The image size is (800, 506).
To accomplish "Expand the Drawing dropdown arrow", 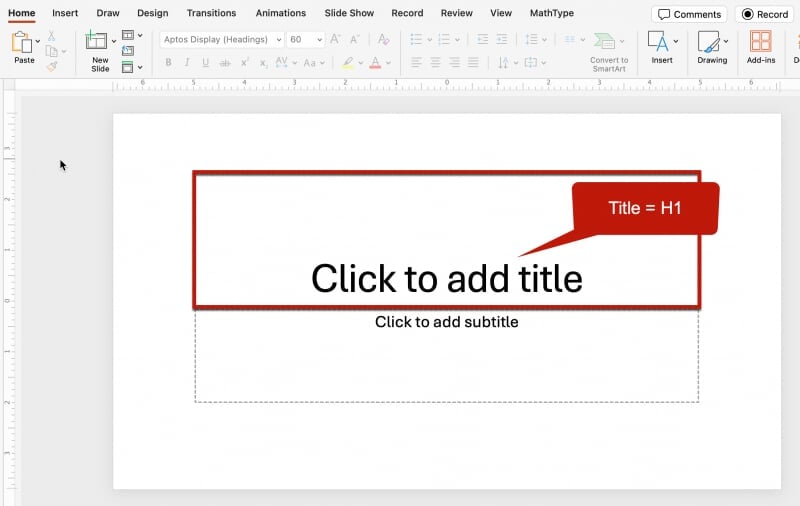I will tap(726, 41).
